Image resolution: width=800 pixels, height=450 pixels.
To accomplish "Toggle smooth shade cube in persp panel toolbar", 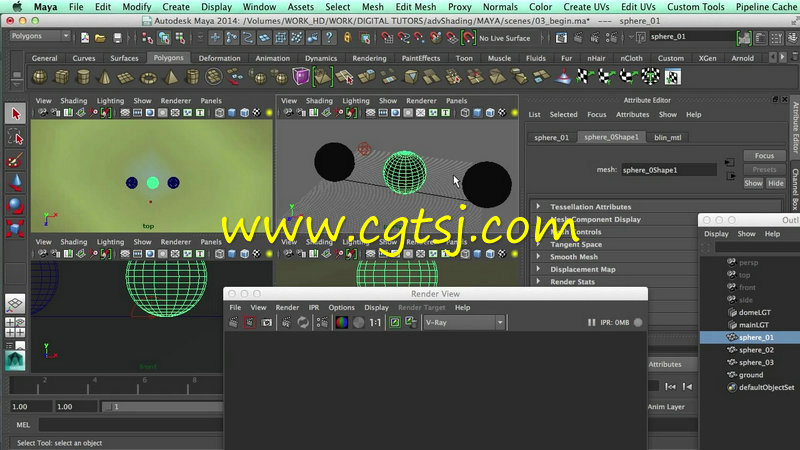I will 478,113.
